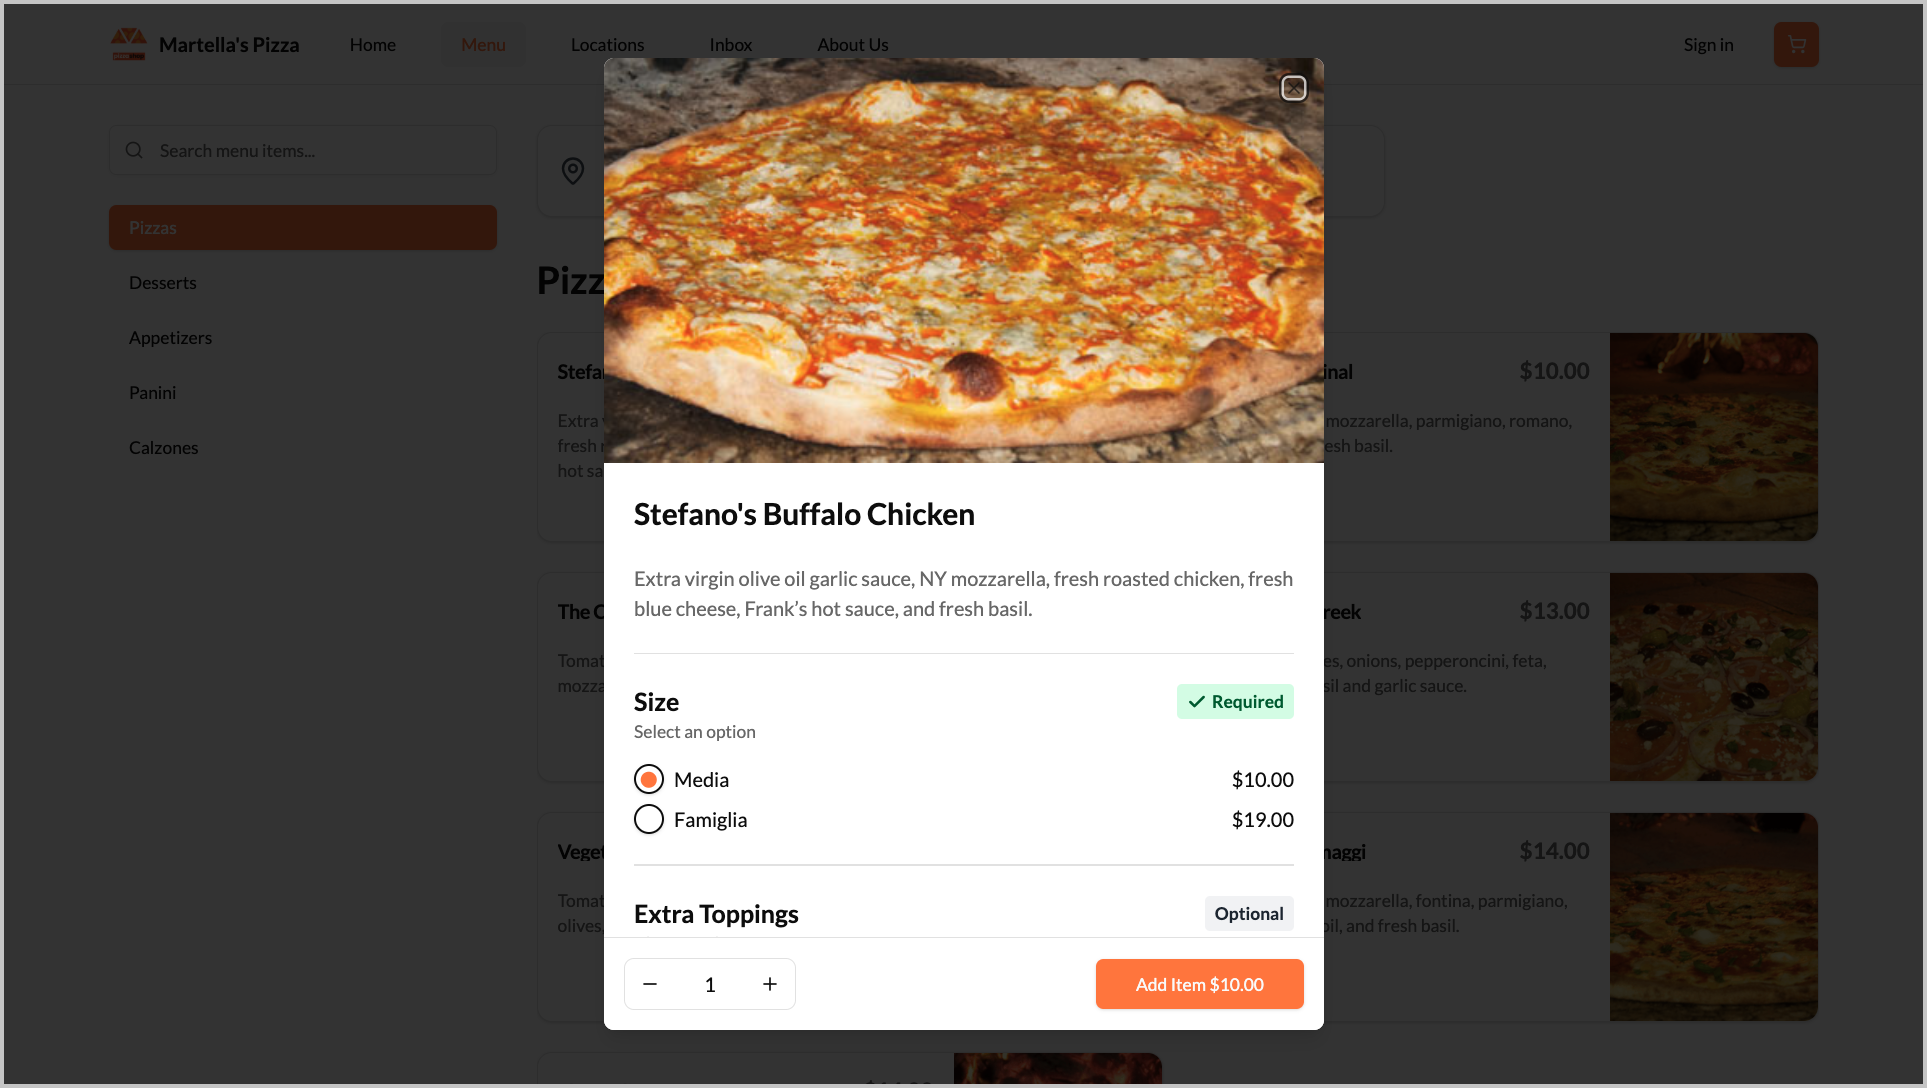1927x1088 pixels.
Task: Select the Appetizers category
Action: coord(170,338)
